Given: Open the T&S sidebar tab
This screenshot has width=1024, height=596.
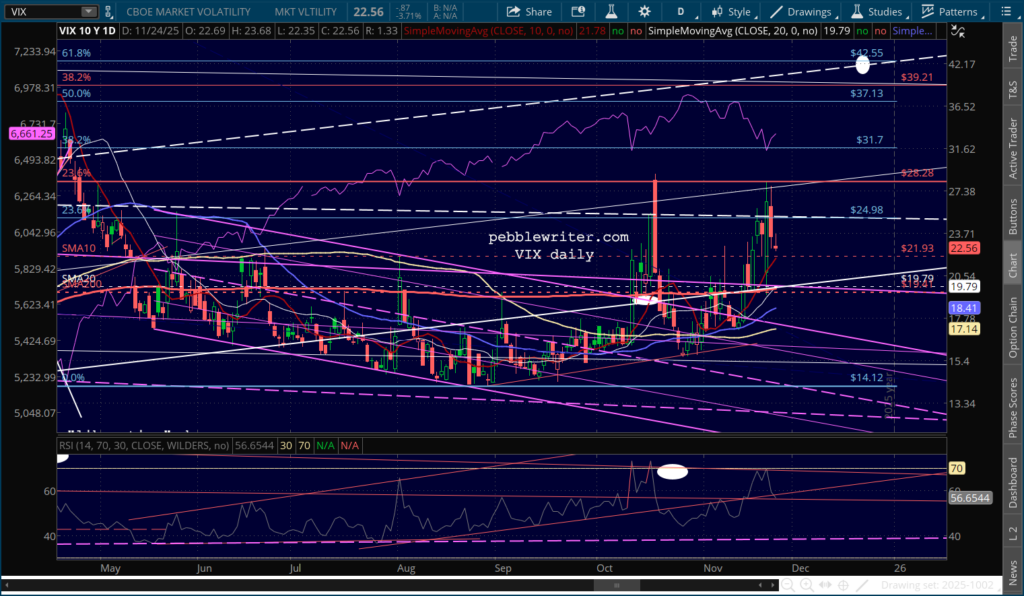Looking at the screenshot, I should coord(1013,89).
